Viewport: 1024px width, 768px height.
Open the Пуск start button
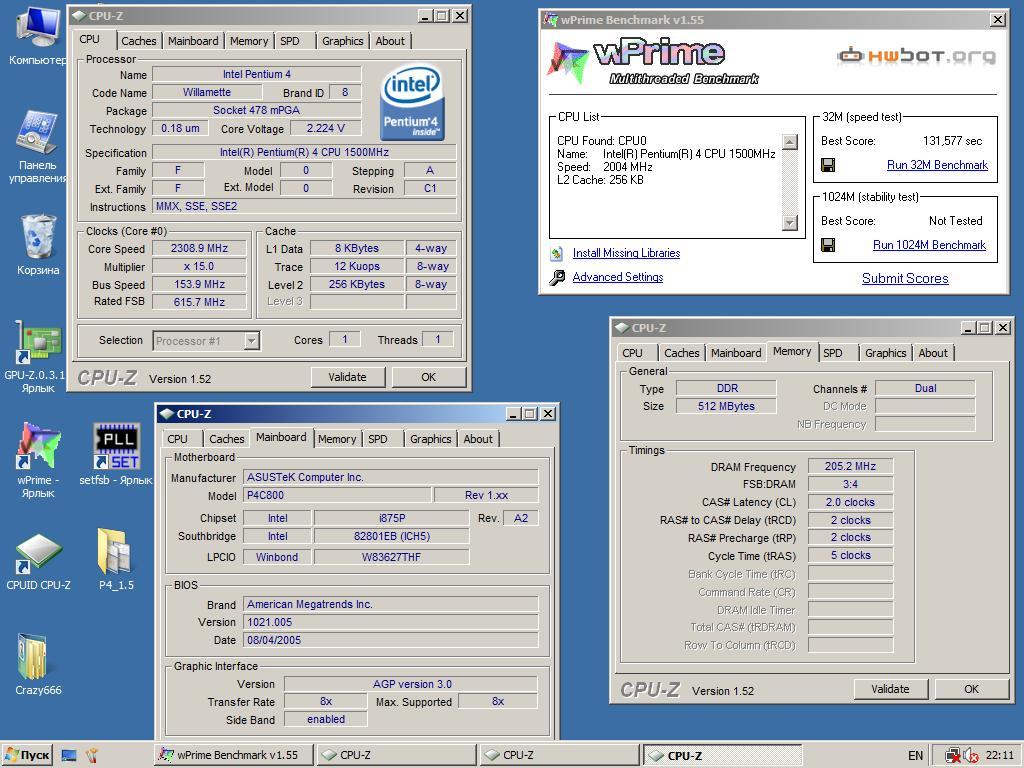(27, 756)
